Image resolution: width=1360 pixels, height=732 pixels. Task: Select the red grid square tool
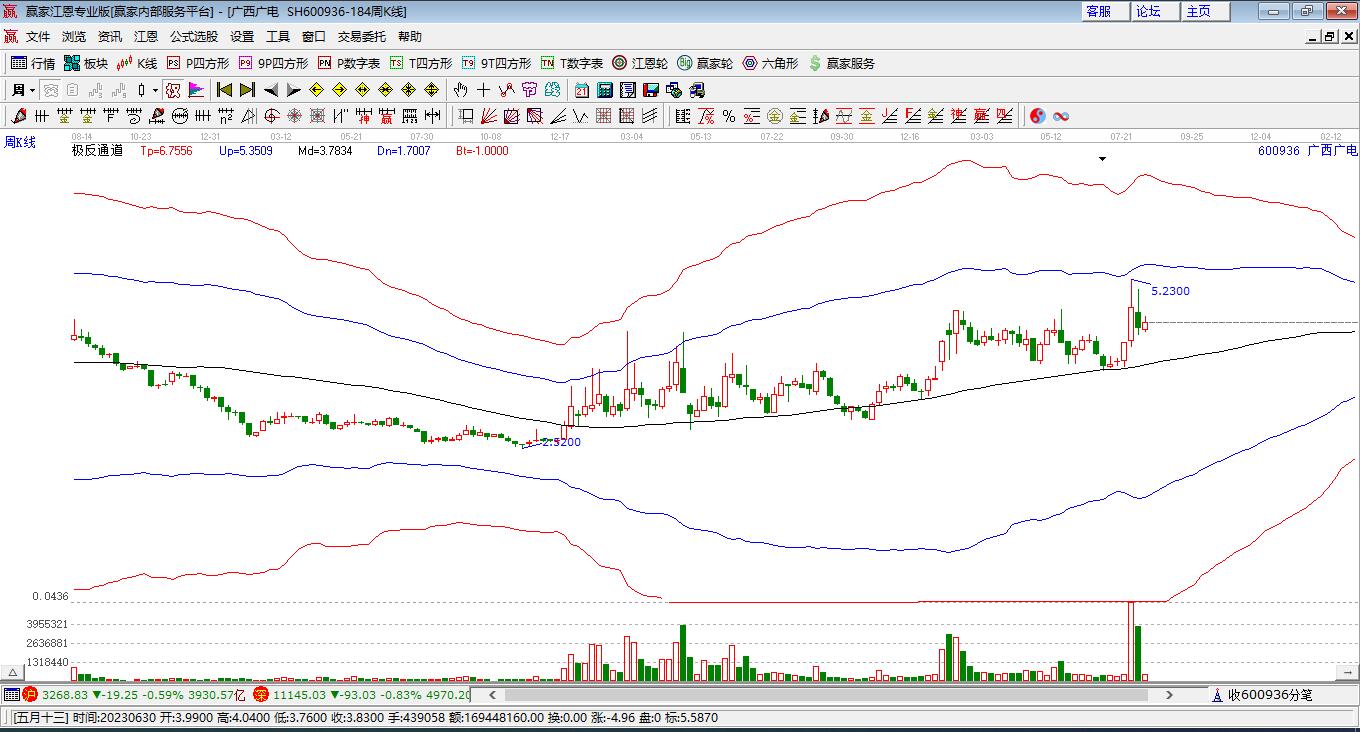(604, 116)
